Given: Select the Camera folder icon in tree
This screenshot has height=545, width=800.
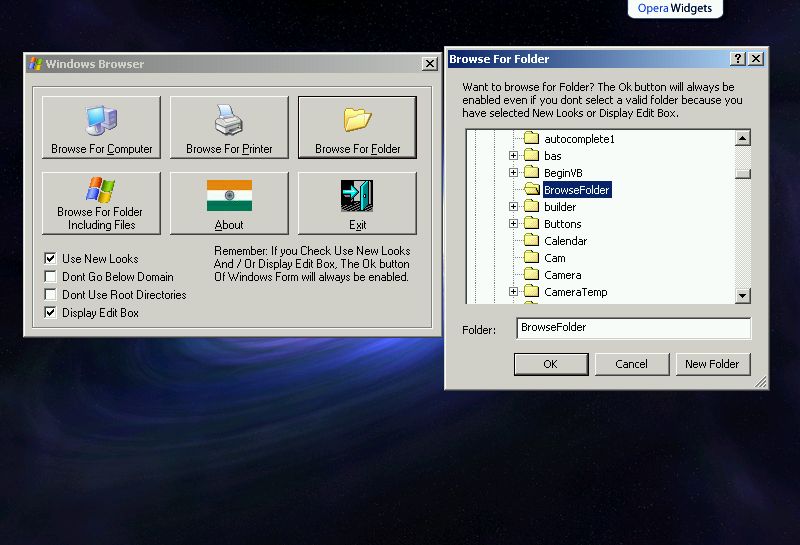Looking at the screenshot, I should (531, 275).
